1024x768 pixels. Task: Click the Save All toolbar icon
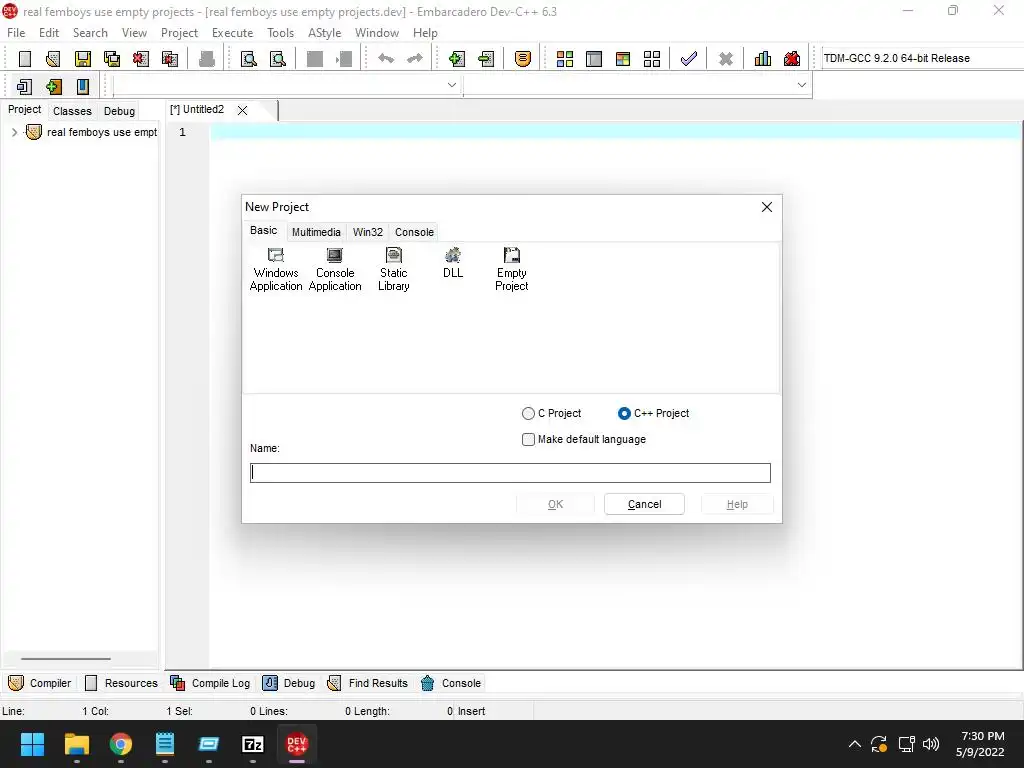click(112, 59)
